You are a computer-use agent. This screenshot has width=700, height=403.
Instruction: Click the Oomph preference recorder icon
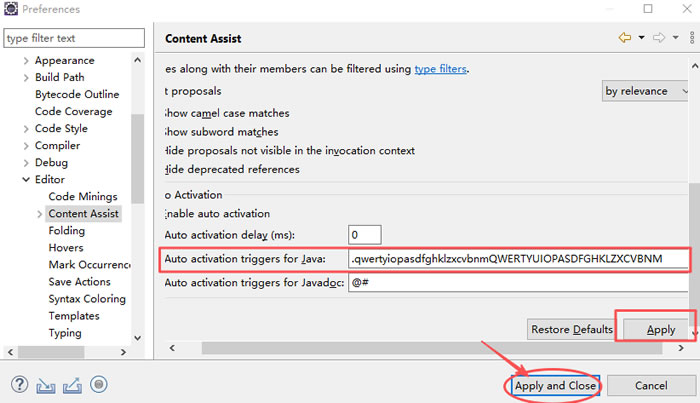coord(98,384)
